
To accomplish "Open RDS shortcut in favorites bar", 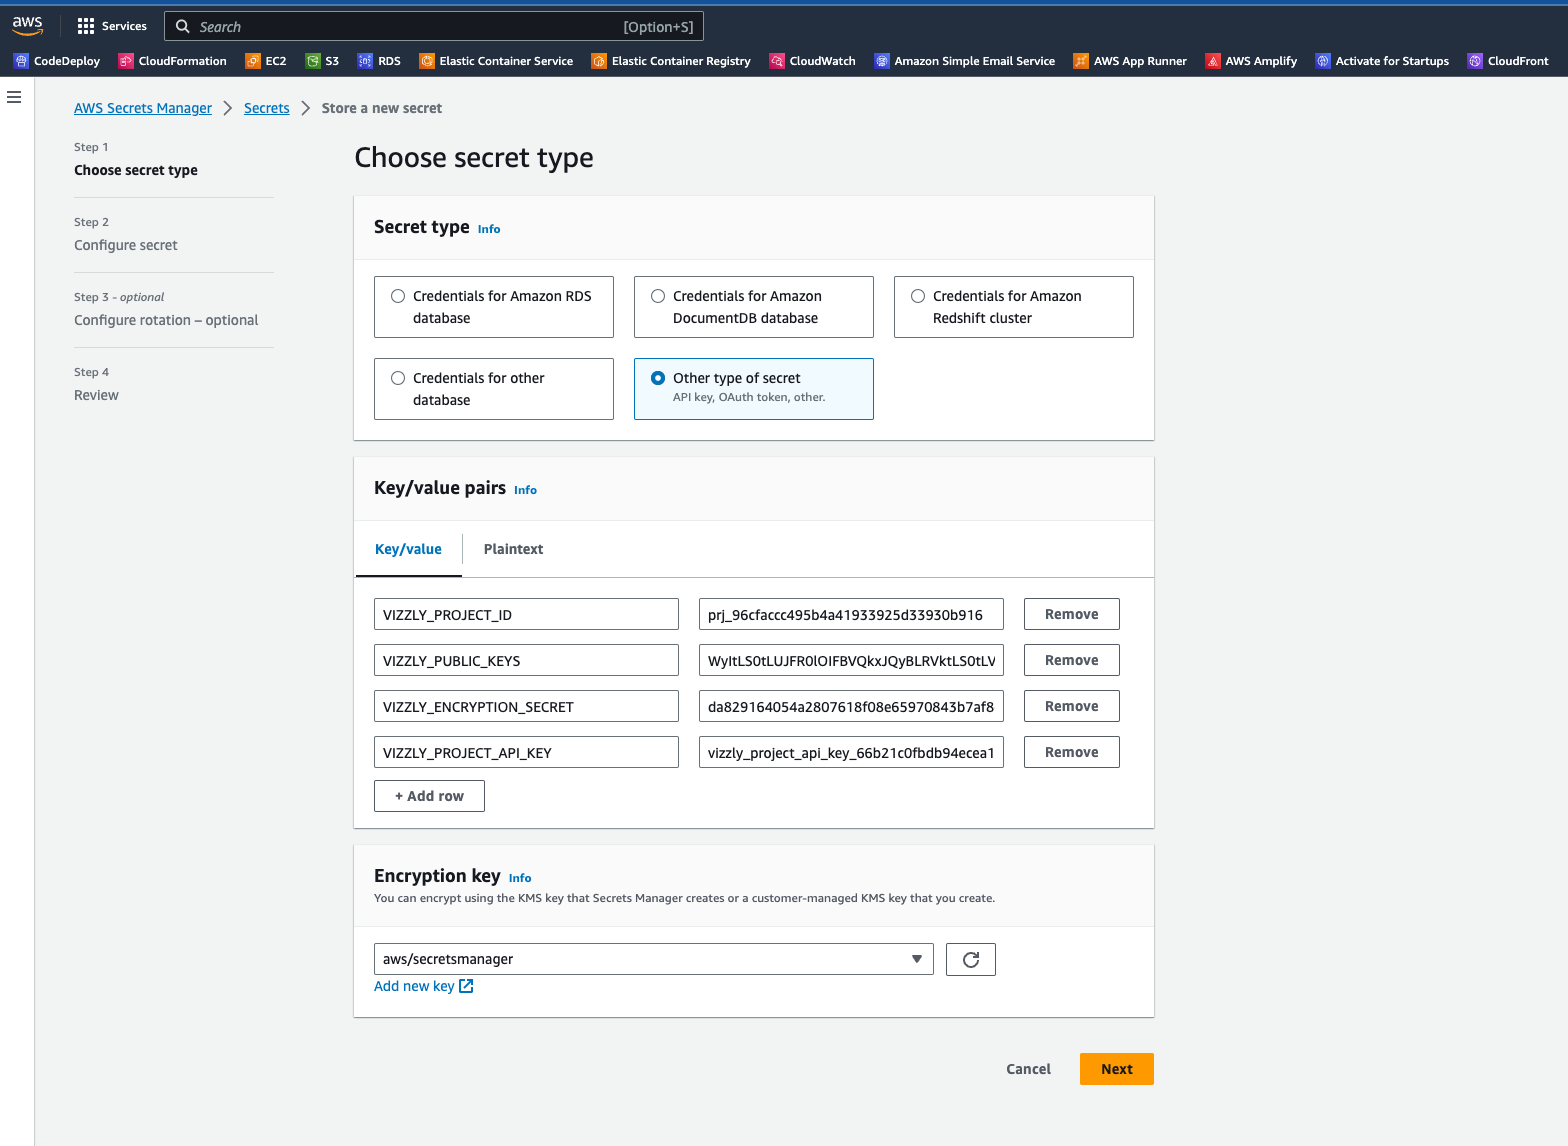I will tap(379, 61).
